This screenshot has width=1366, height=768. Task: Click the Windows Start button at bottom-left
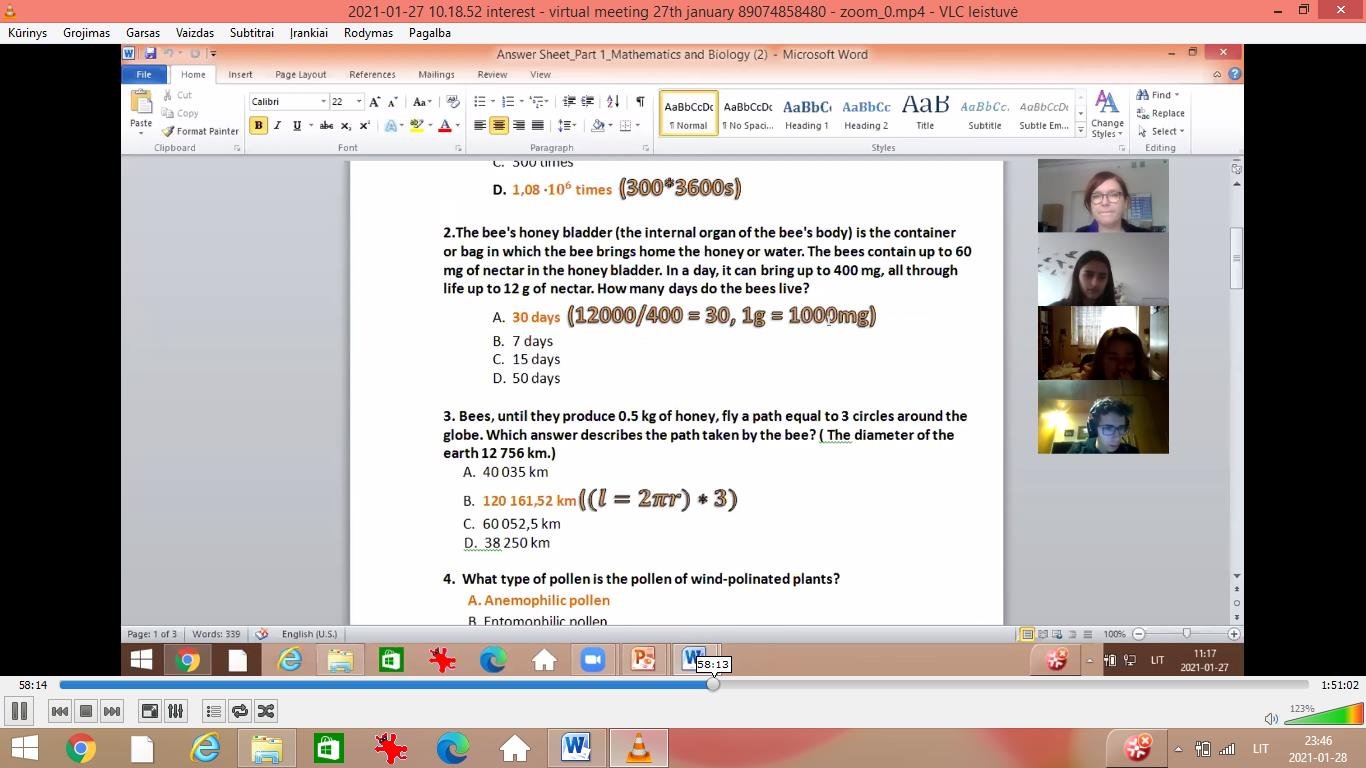(24, 748)
